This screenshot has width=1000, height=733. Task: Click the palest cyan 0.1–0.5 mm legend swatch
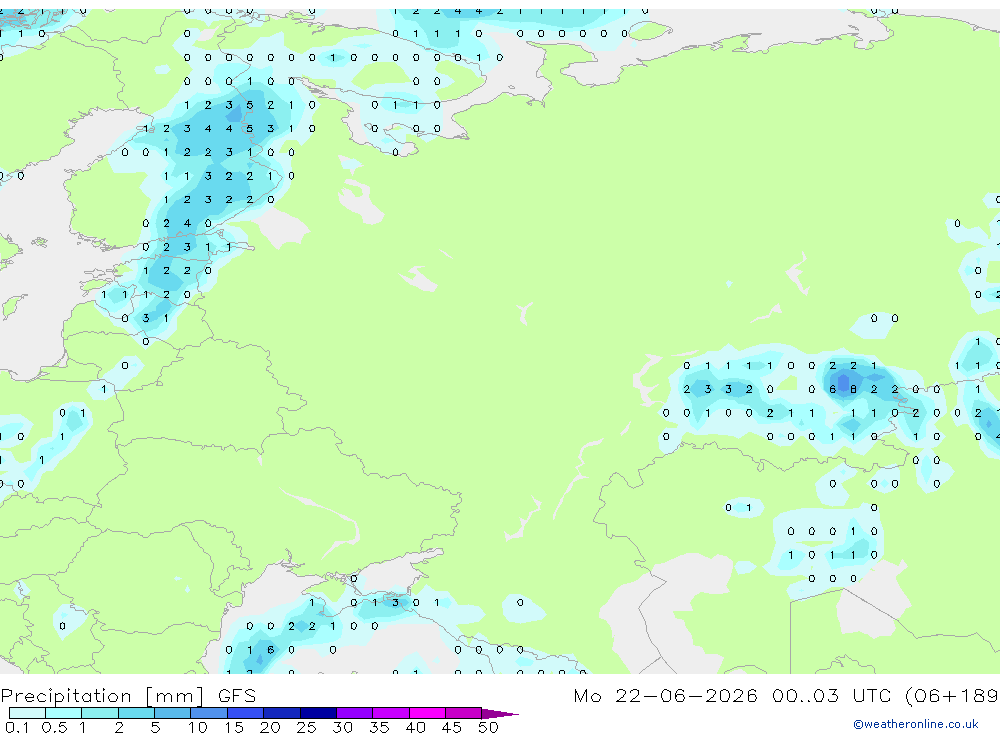(27, 713)
